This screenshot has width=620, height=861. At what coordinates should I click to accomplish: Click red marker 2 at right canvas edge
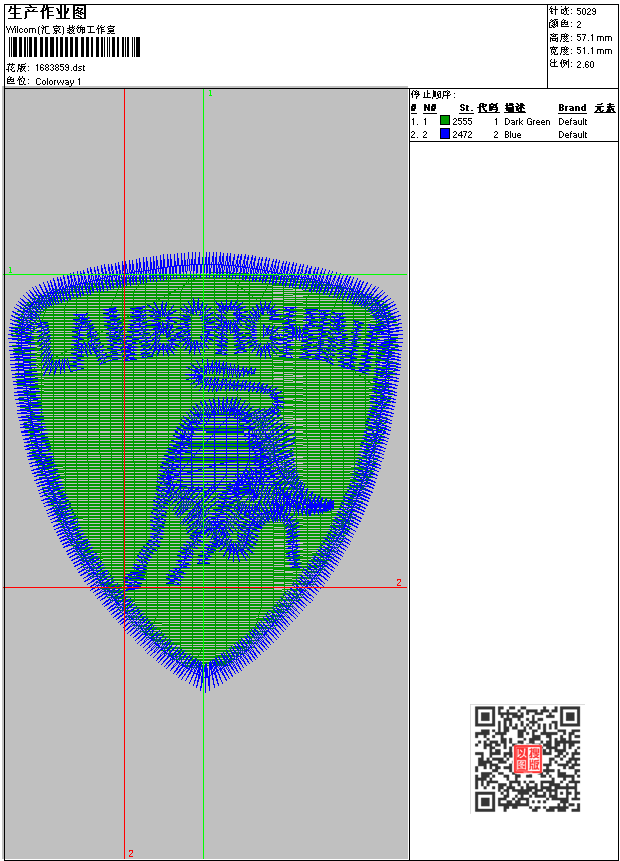pyautogui.click(x=399, y=583)
